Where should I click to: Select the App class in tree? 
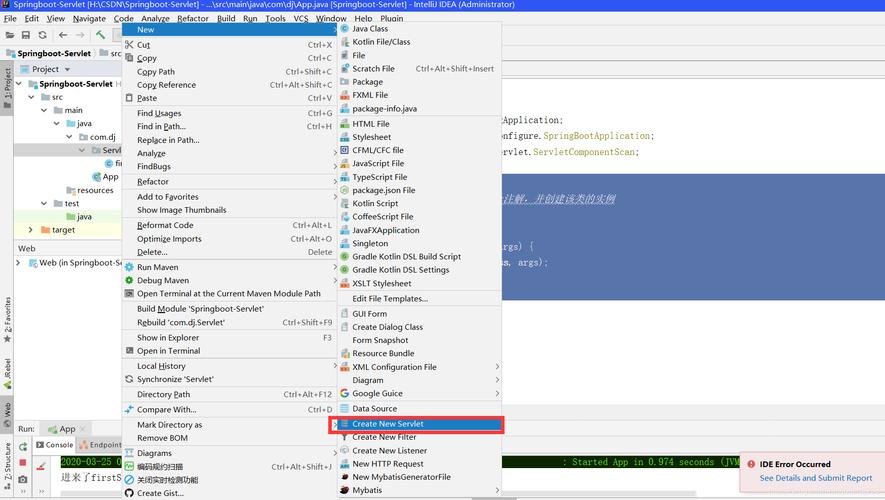106,177
